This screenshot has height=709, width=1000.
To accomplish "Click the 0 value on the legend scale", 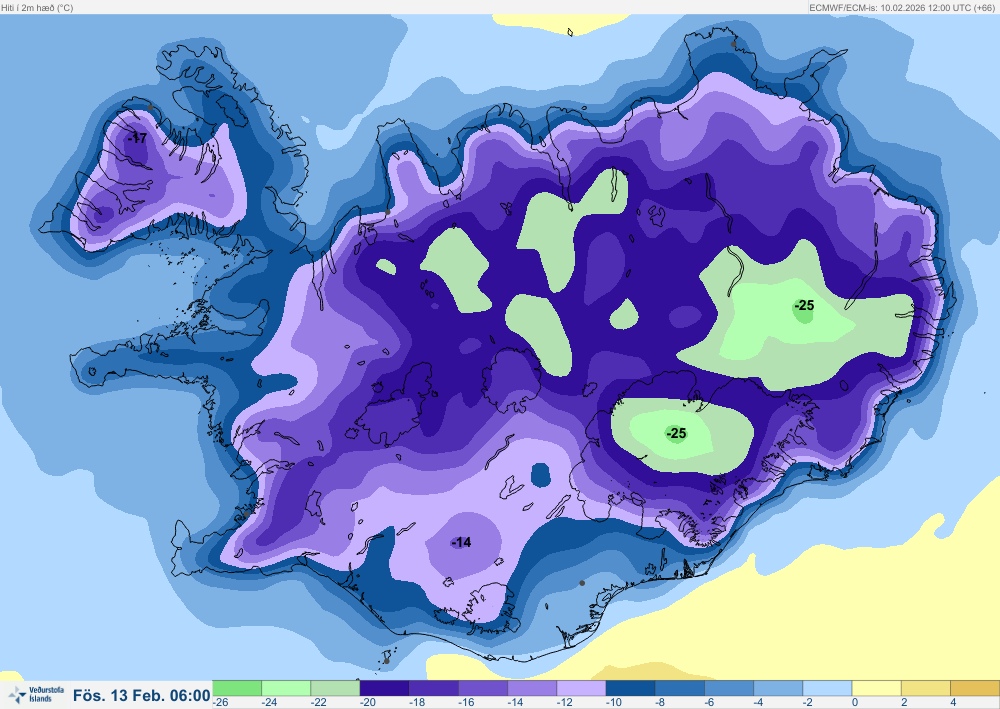I will [x=855, y=703].
